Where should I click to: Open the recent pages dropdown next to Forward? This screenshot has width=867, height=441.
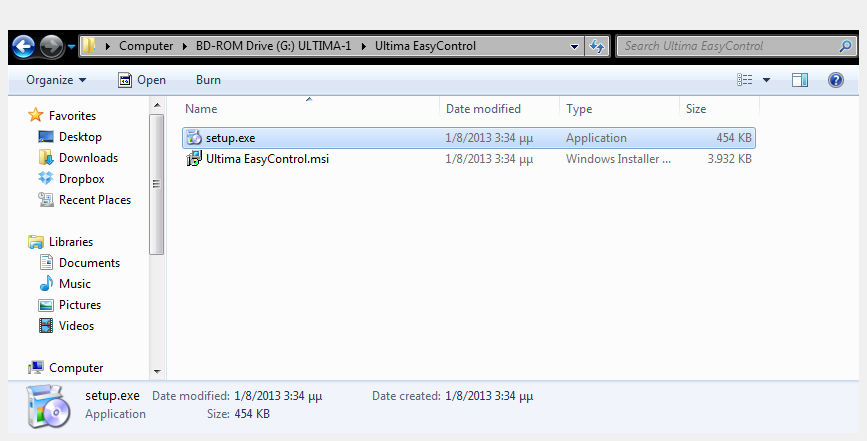click(x=71, y=47)
